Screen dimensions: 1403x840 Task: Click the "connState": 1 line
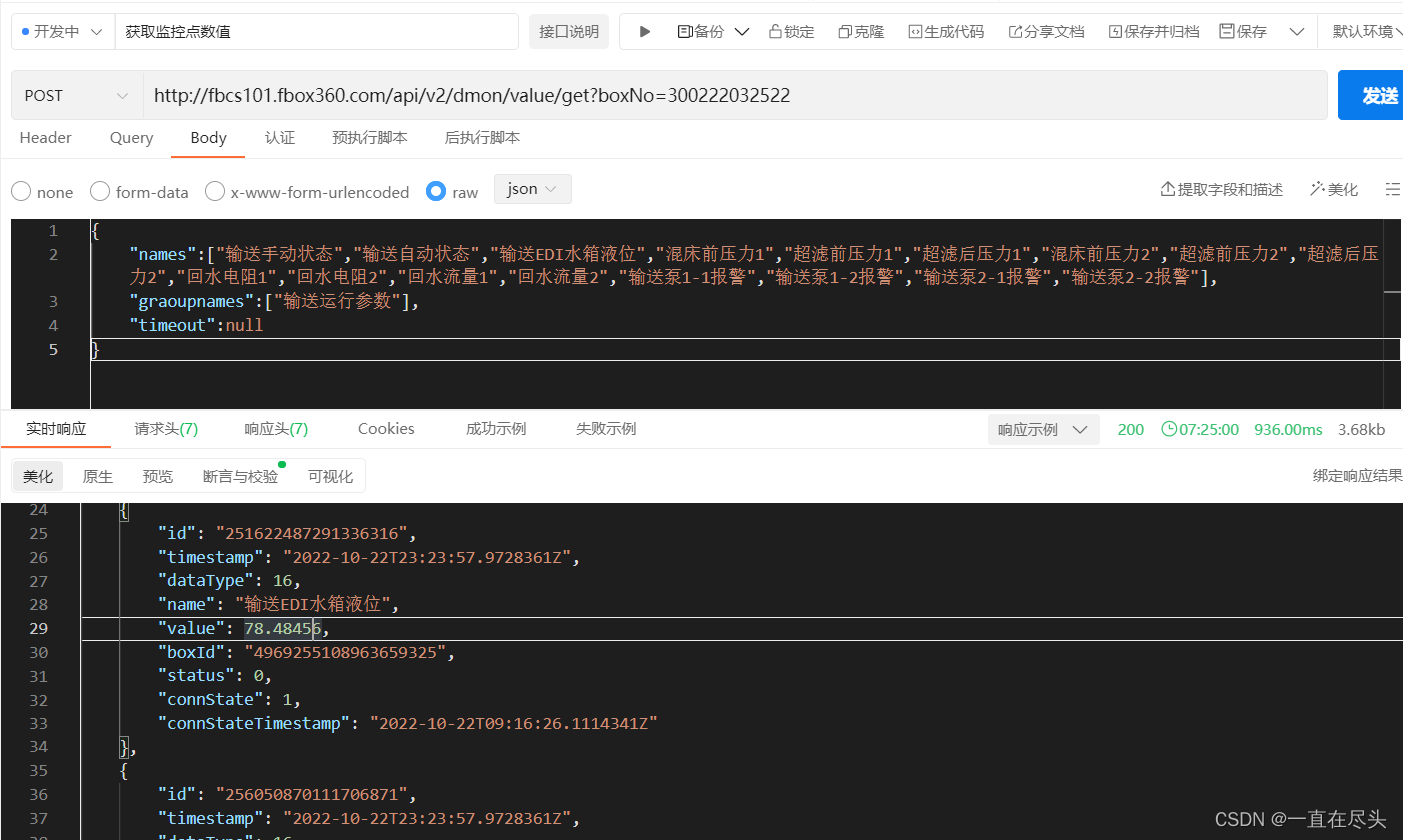(x=229, y=699)
